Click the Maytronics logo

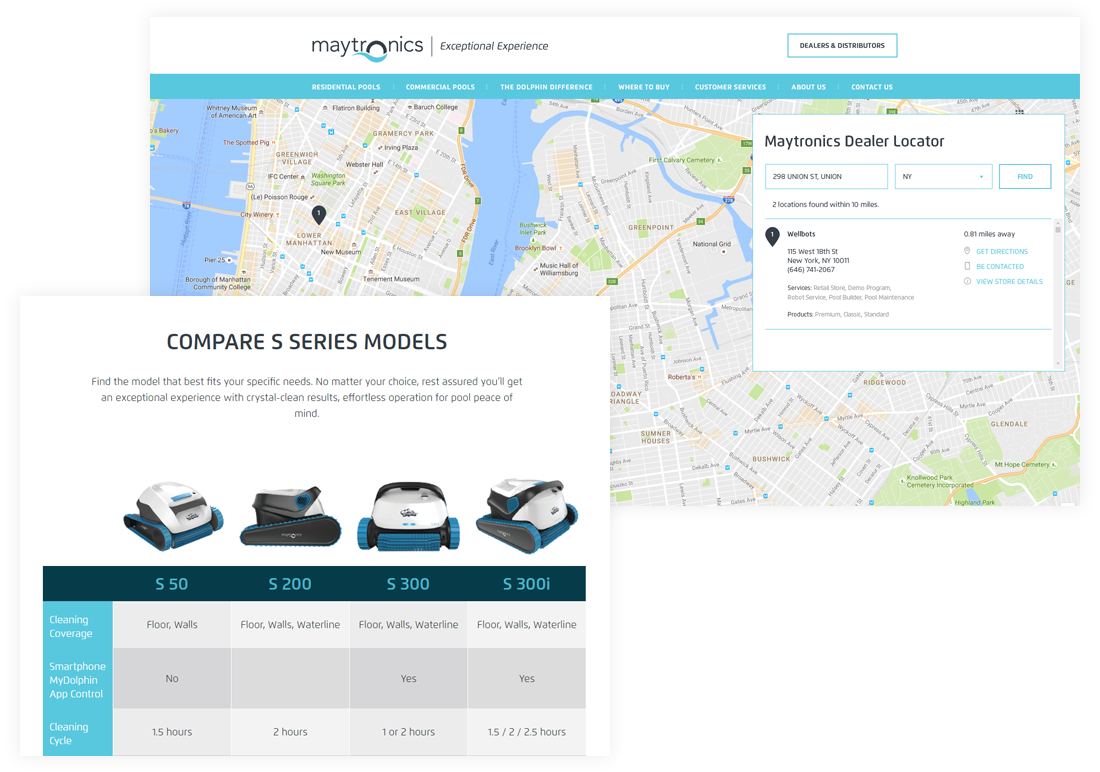(367, 47)
